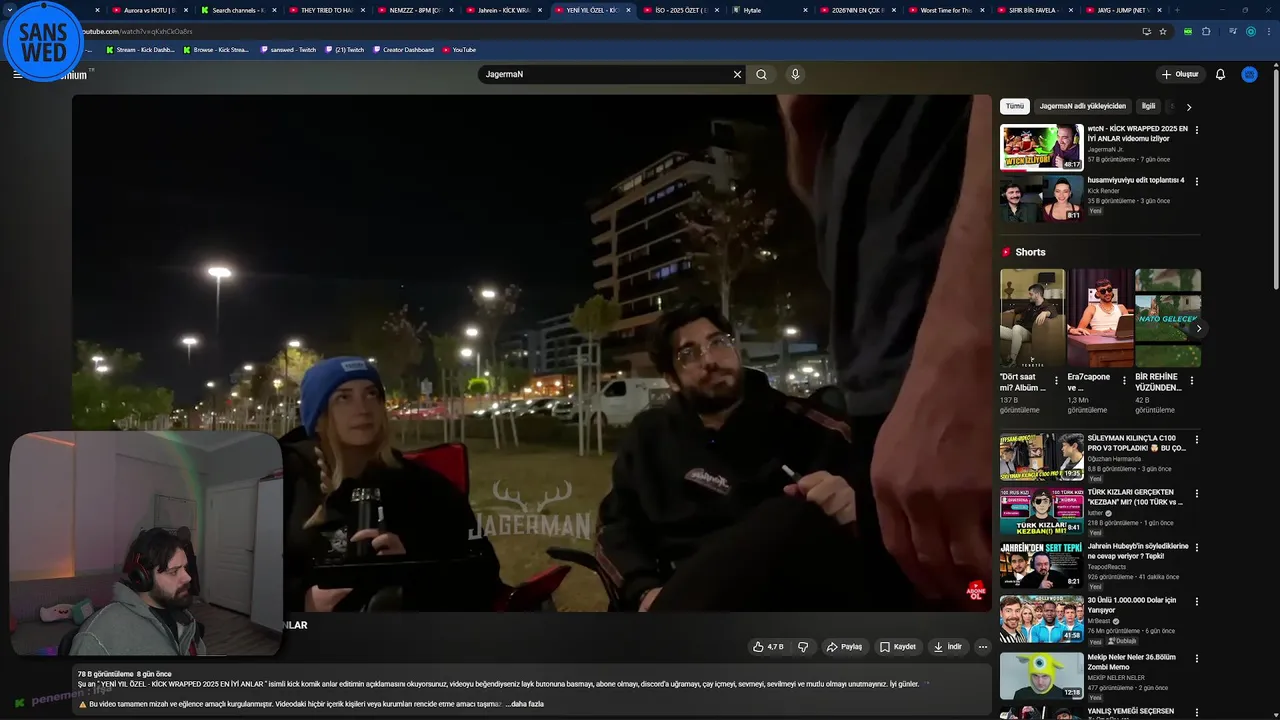Open the video's more actions ellipsis
The image size is (1280, 720).
(x=982, y=647)
